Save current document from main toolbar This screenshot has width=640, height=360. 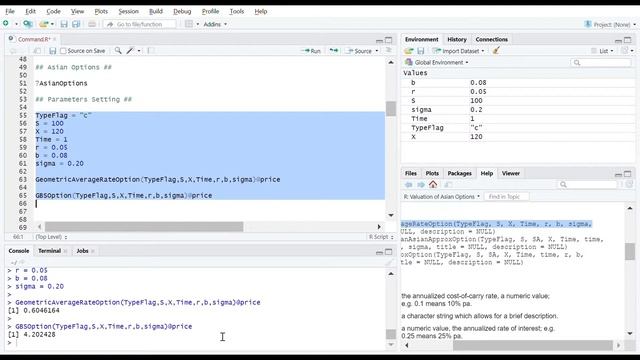[64, 24]
